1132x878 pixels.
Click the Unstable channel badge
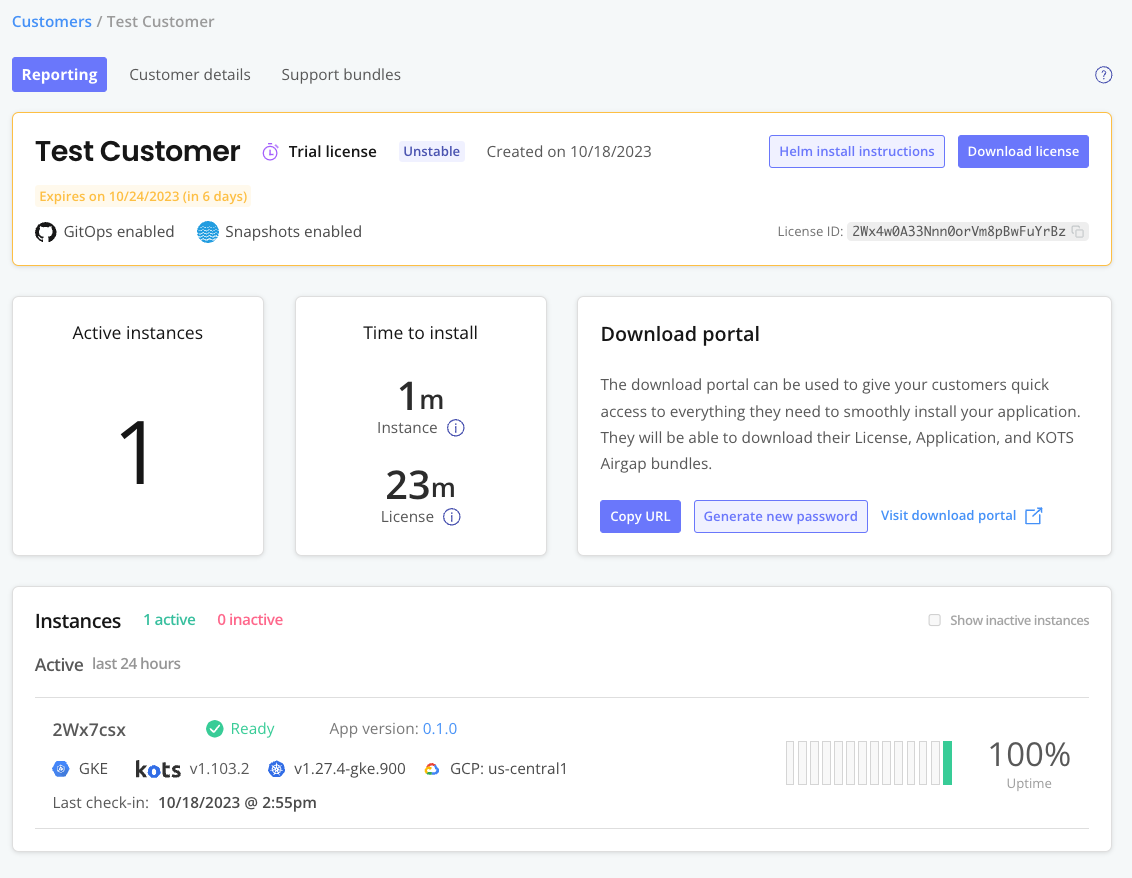[x=431, y=151]
